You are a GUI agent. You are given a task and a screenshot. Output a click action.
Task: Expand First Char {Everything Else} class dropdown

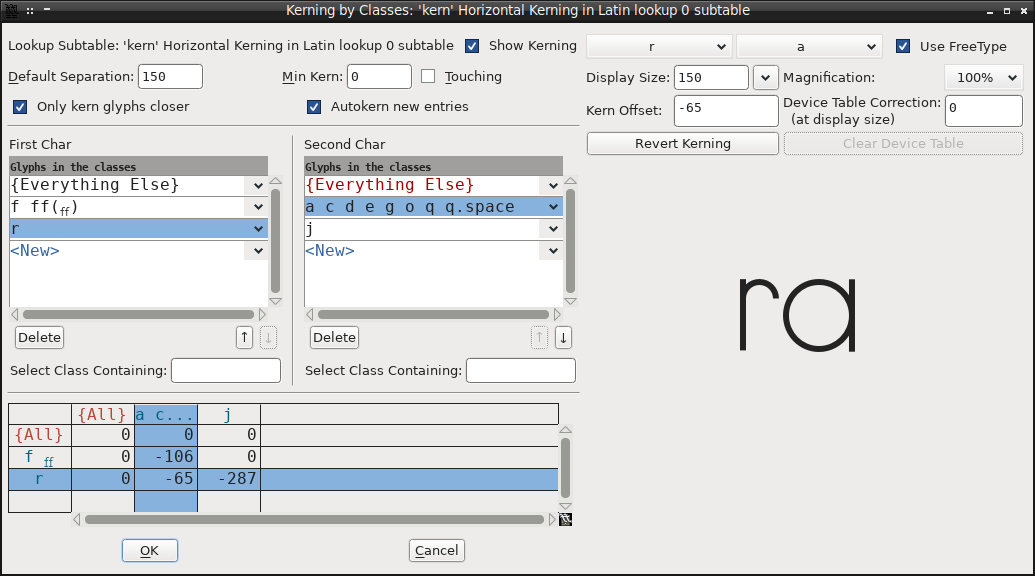pos(258,186)
